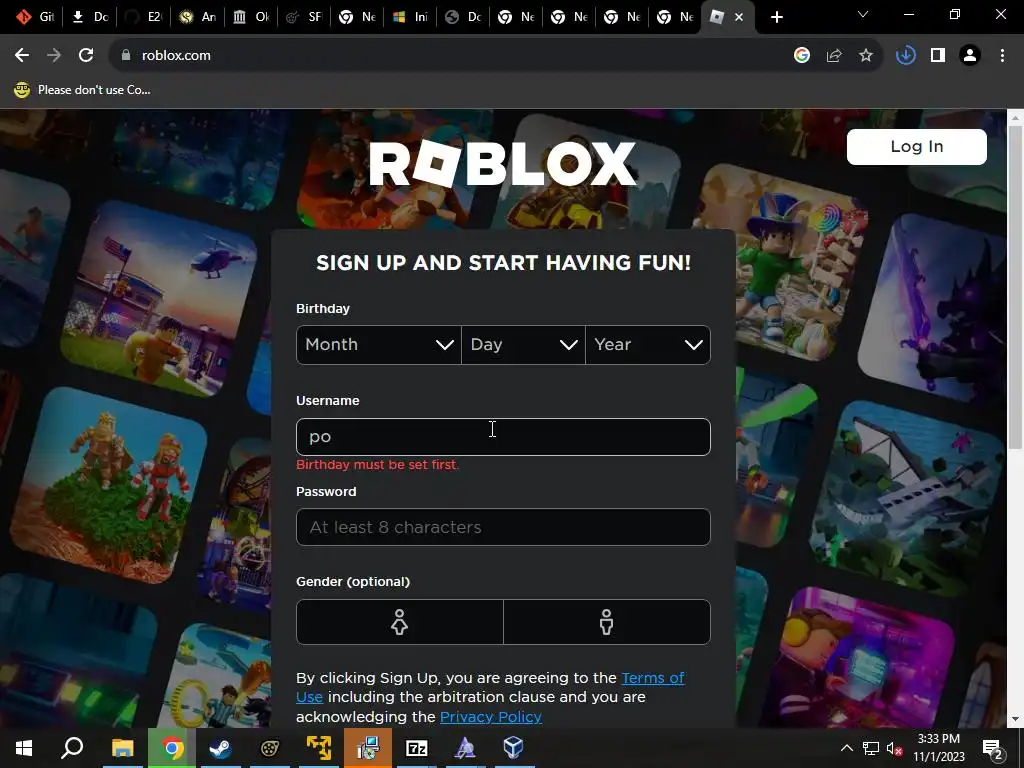This screenshot has width=1024, height=768.
Task: Bookmark this page with the star icon
Action: point(866,56)
